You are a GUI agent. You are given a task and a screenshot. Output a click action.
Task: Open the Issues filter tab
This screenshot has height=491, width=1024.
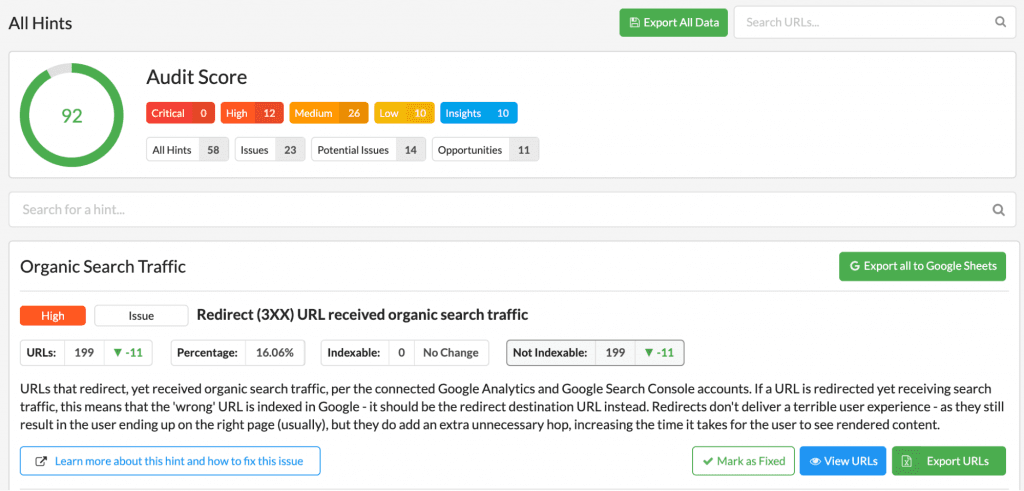[x=270, y=150]
